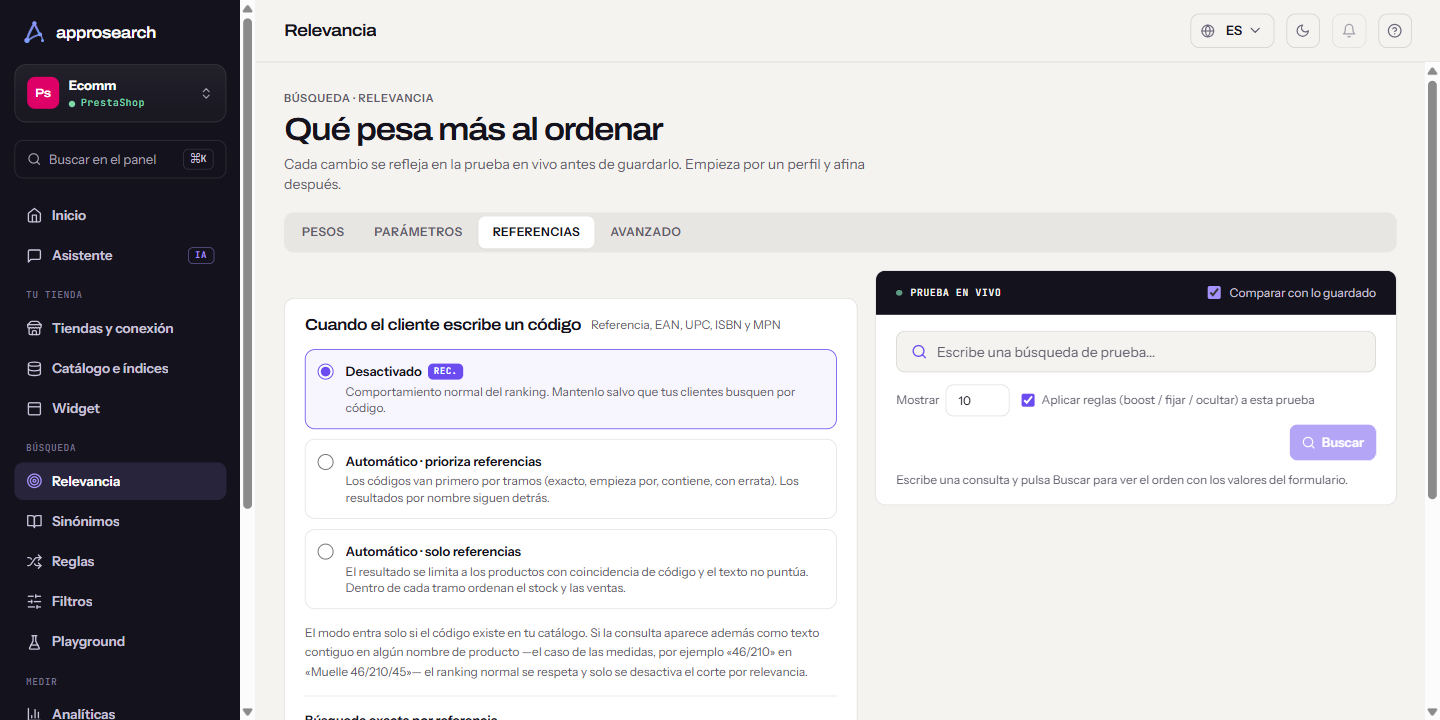Select the Desactivado radio option

click(x=326, y=372)
